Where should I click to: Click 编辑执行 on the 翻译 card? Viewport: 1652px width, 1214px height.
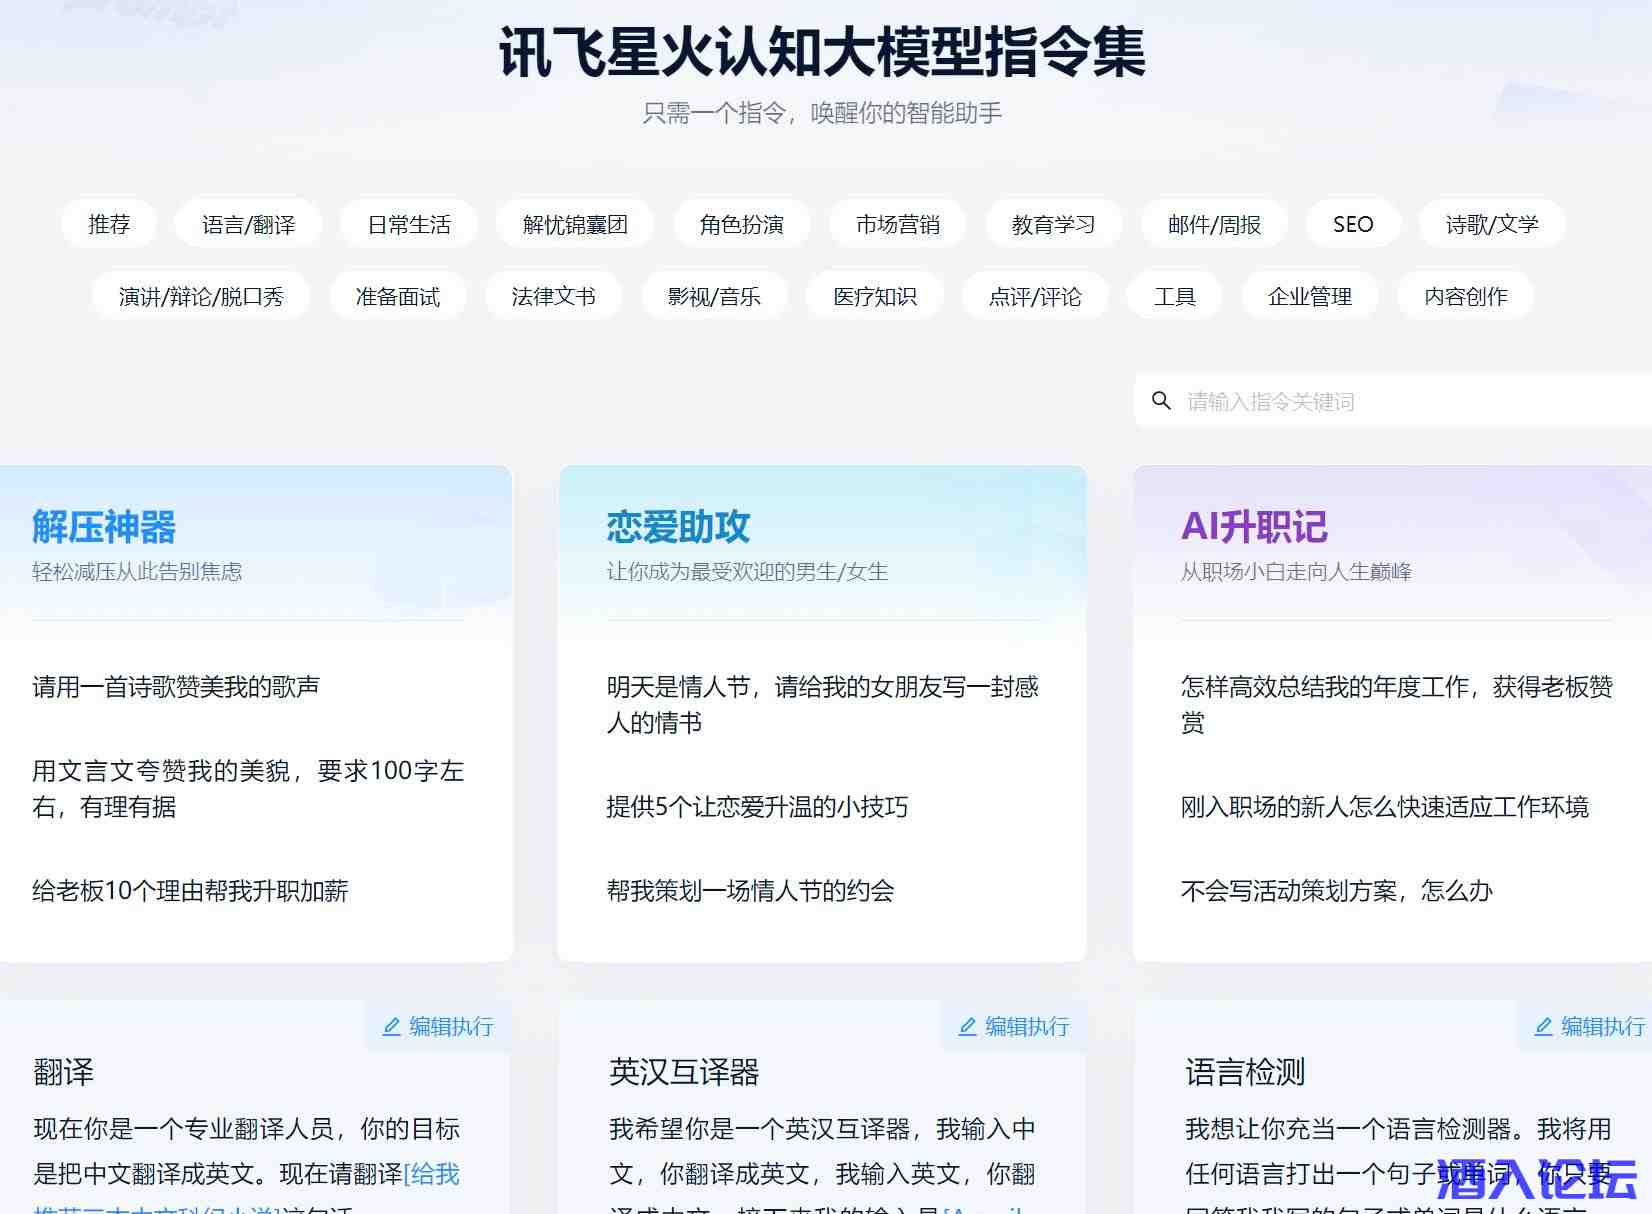438,1027
